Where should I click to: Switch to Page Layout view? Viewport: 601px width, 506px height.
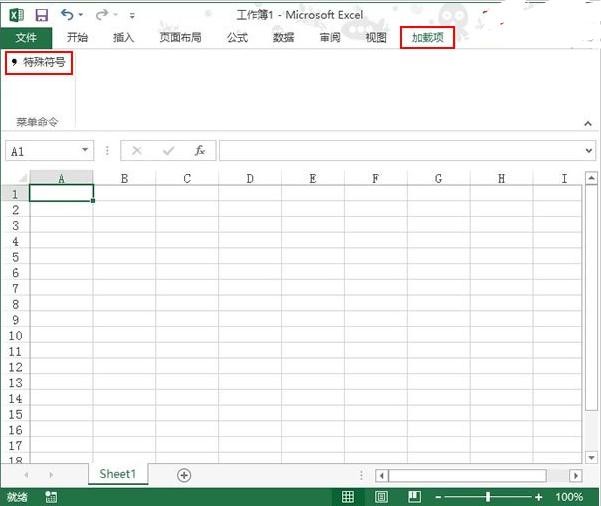pyautogui.click(x=381, y=497)
